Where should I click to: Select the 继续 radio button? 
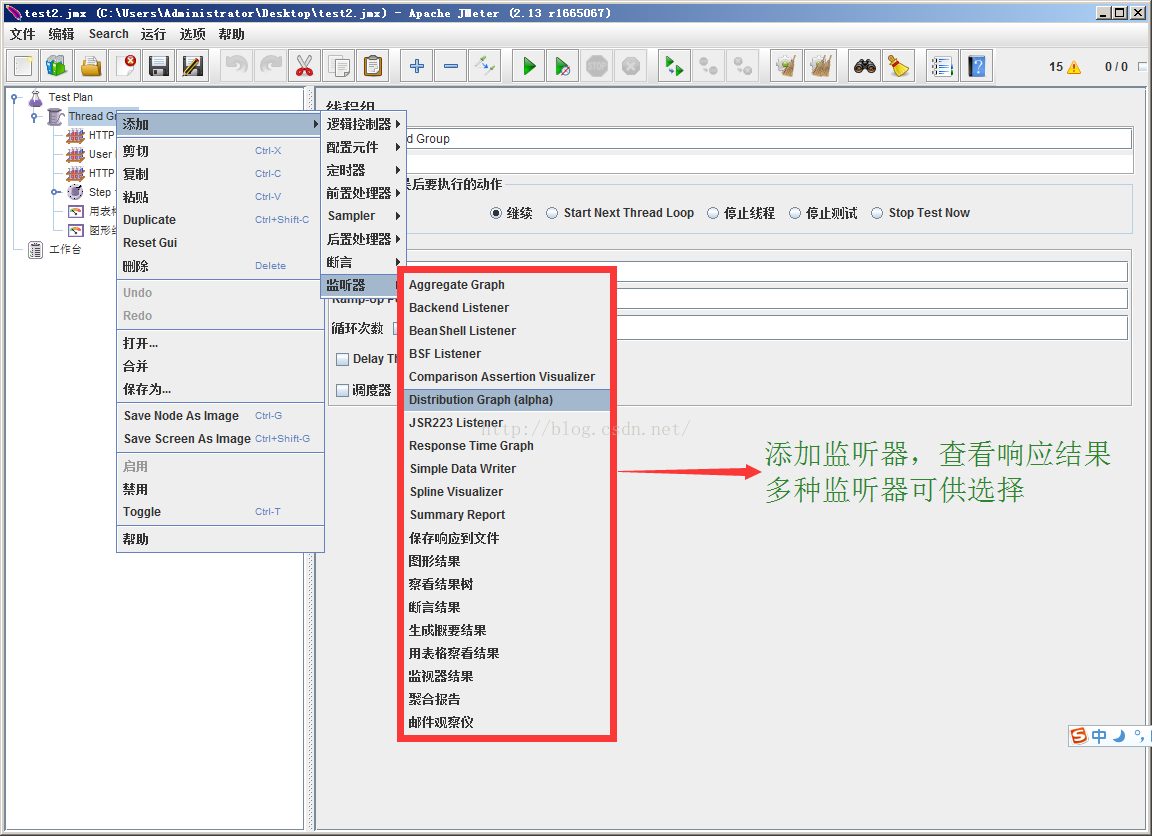coord(496,213)
